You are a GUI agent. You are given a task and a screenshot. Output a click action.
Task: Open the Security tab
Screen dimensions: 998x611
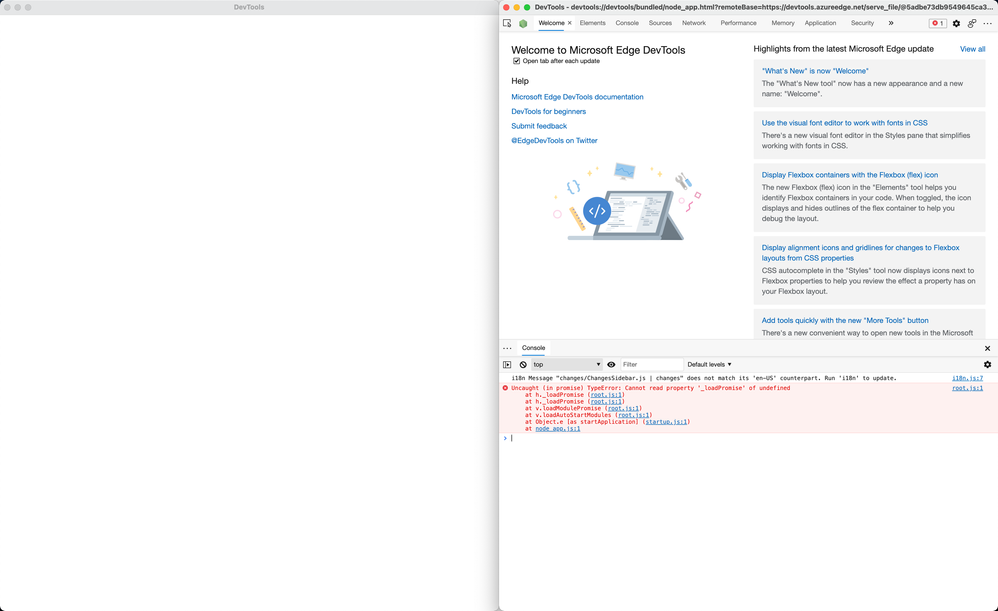pyautogui.click(x=862, y=23)
